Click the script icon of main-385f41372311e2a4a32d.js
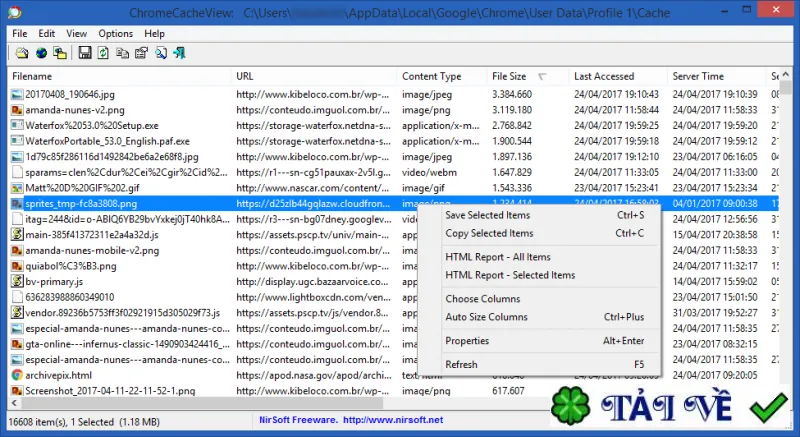Screen dimensions: 800x437 [17, 235]
